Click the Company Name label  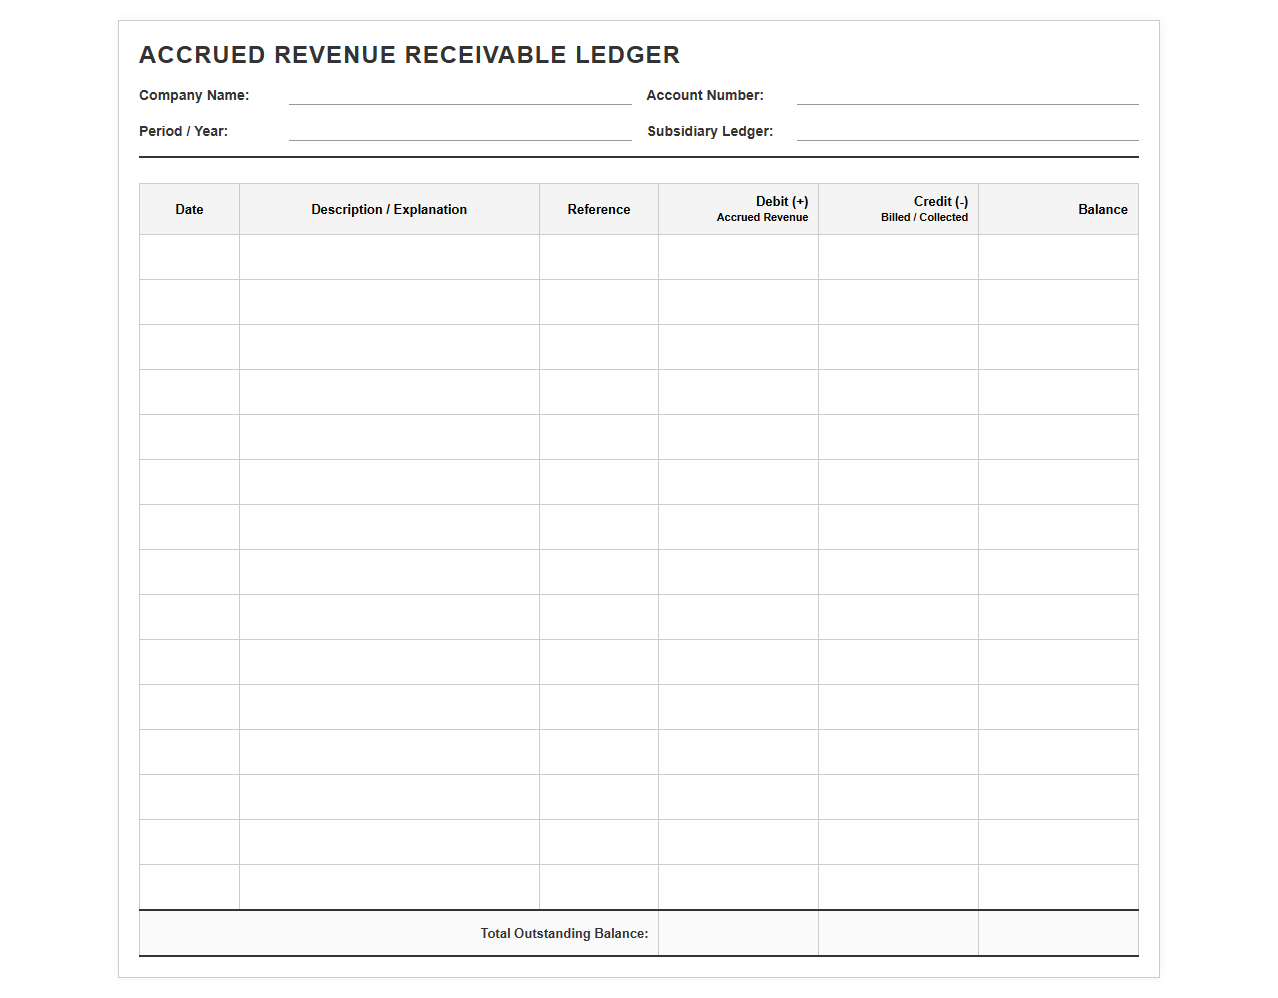click(x=194, y=95)
